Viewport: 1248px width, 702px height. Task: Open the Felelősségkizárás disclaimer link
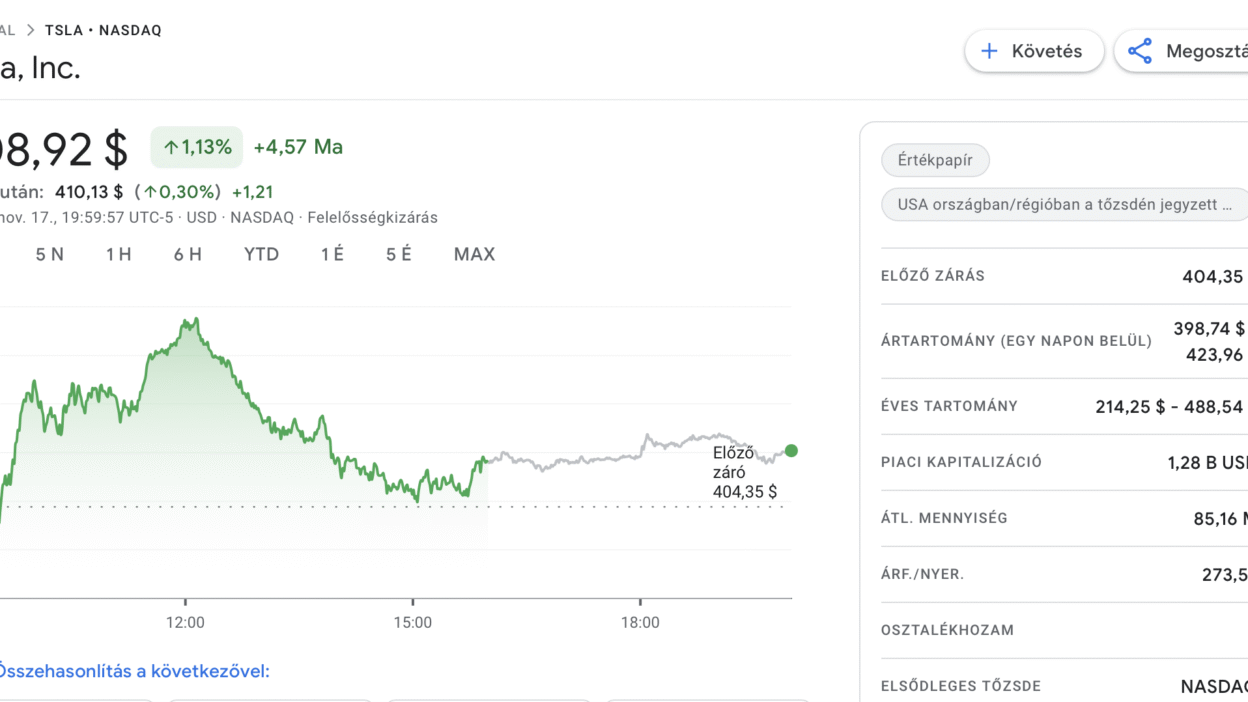tap(372, 217)
